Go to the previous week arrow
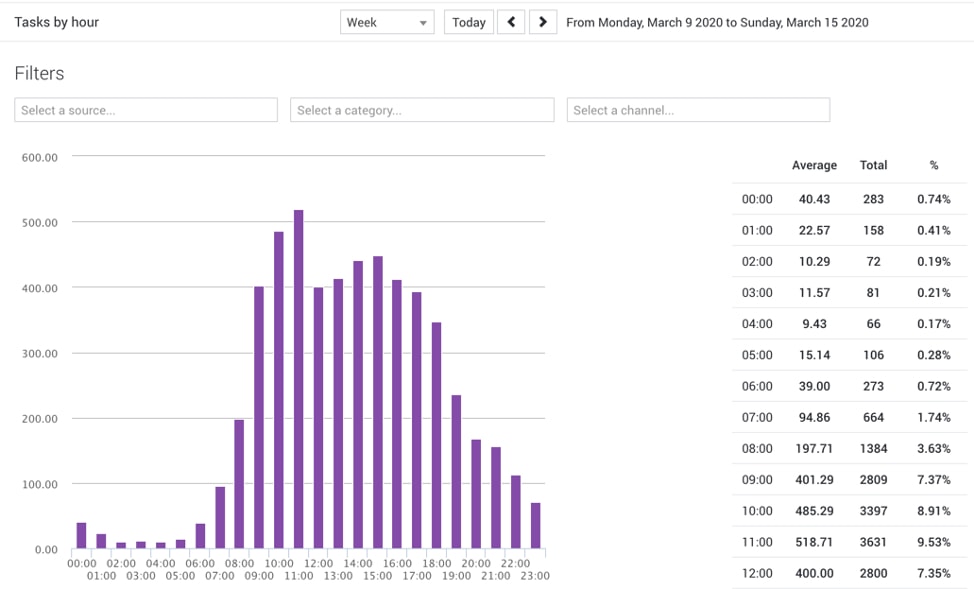The height and width of the screenshot is (589, 974). coord(511,22)
